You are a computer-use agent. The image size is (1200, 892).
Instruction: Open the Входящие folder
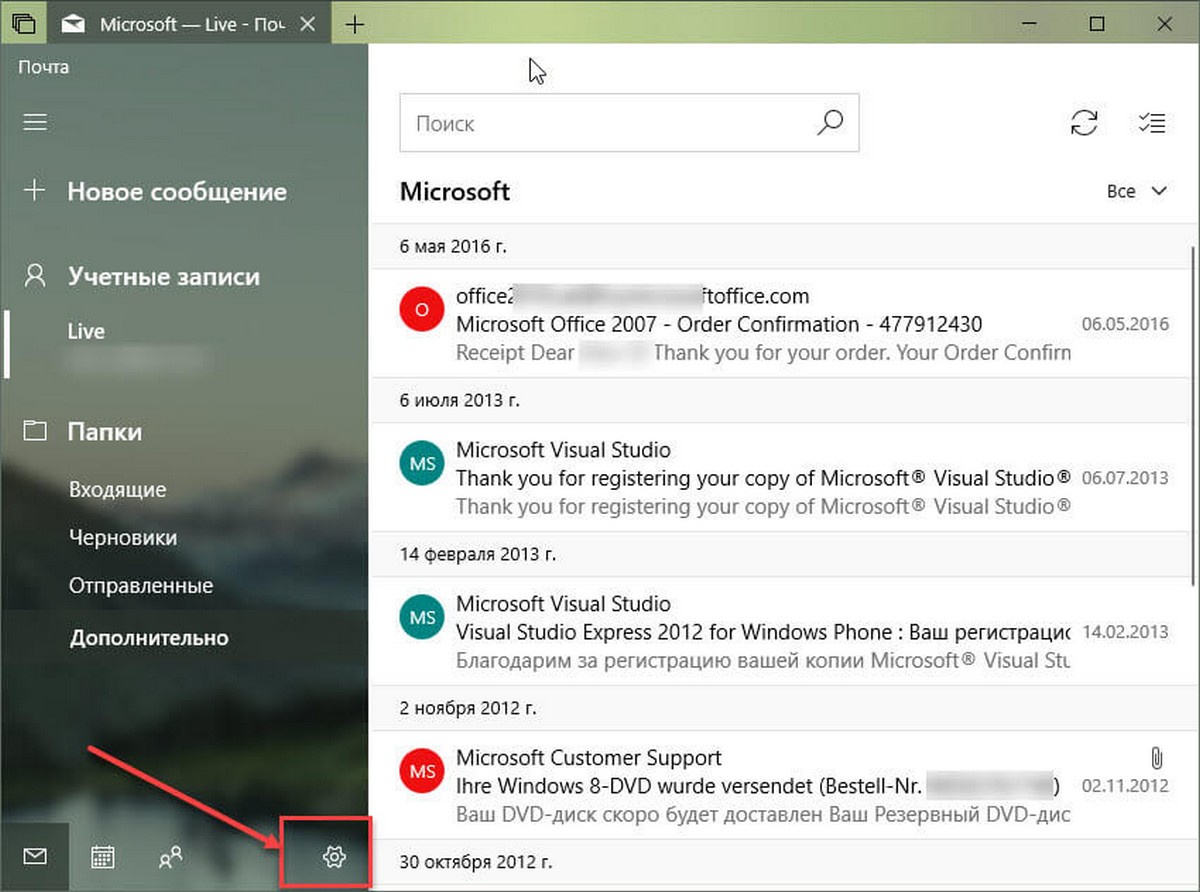click(118, 490)
